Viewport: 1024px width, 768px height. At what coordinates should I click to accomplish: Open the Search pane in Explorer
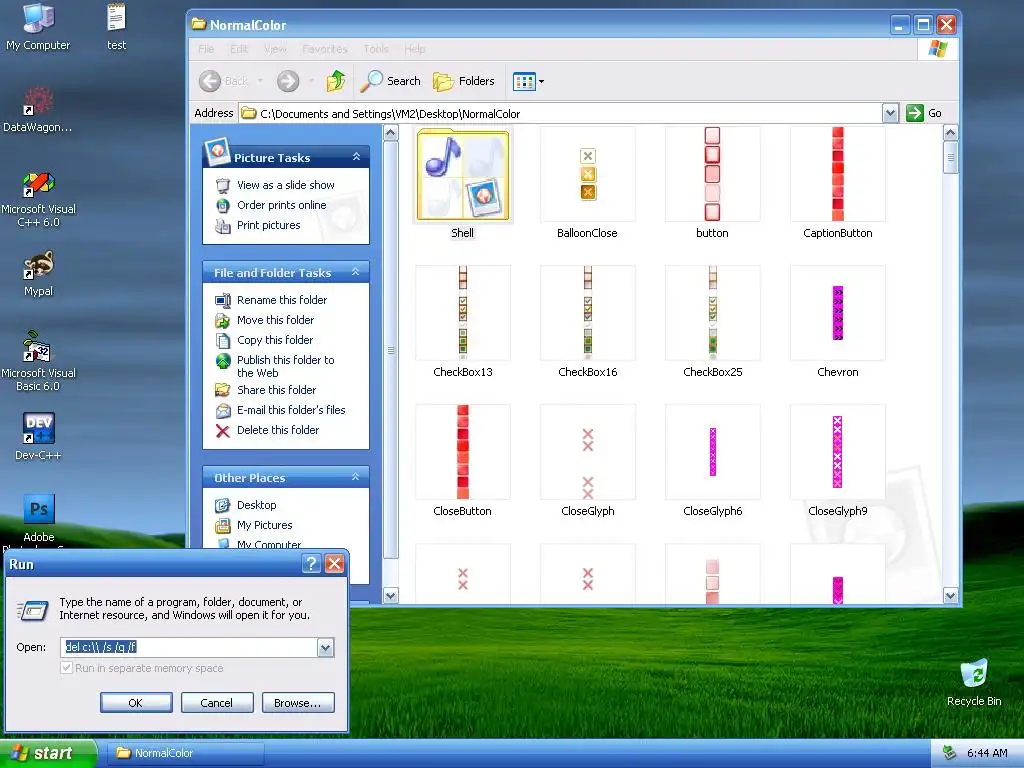pos(391,81)
